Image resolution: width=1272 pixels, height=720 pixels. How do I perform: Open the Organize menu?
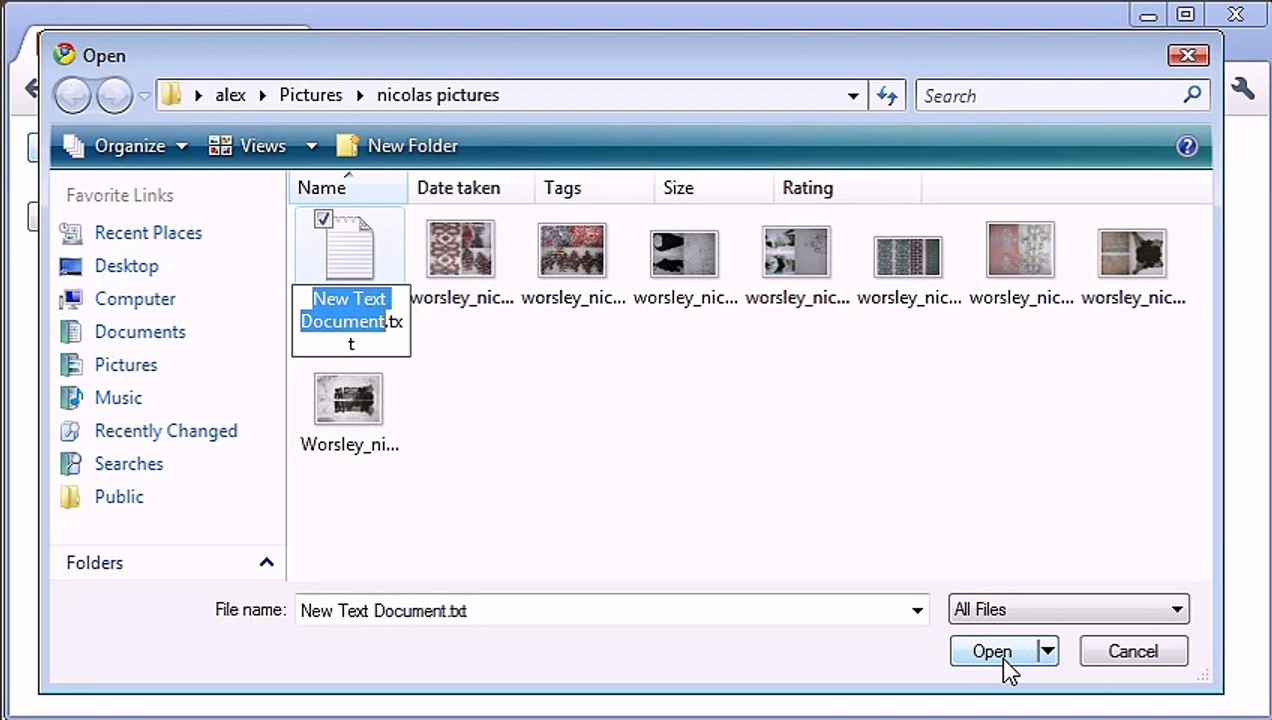click(126, 146)
